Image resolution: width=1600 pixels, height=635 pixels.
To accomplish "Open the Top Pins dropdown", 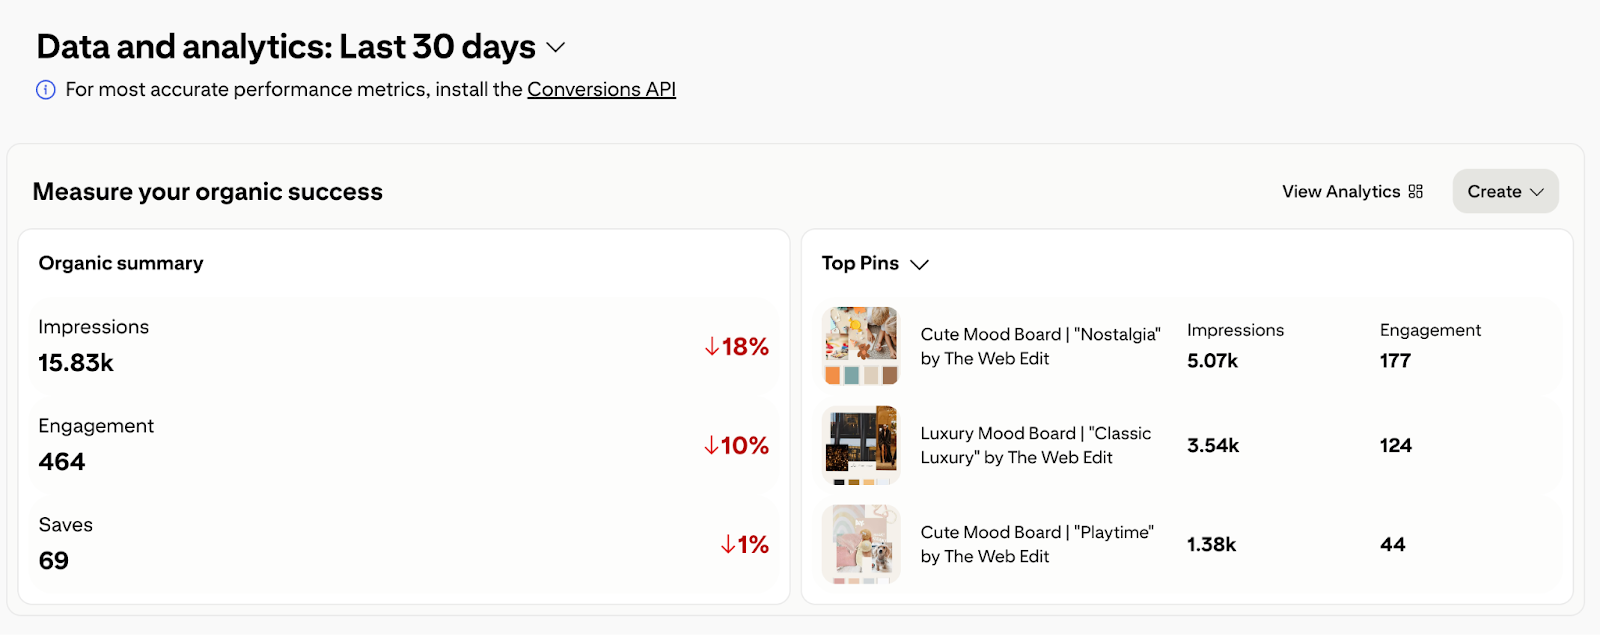I will 918,263.
